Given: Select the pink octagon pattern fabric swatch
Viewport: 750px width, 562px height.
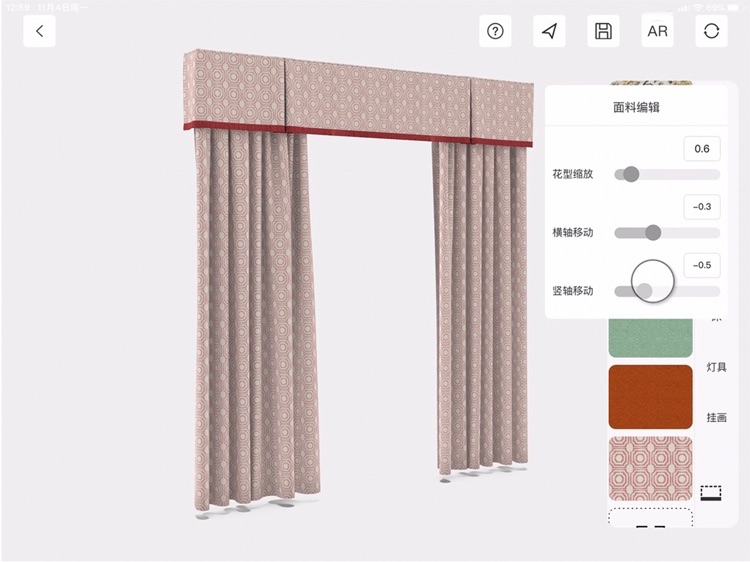Looking at the screenshot, I should coord(651,469).
